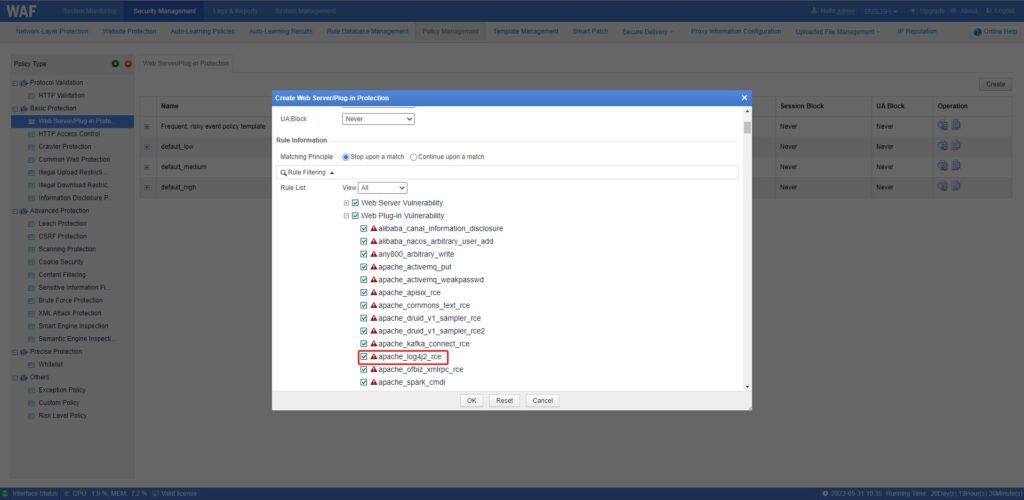
Task: Click the Advanced Protection folder icon
Action: pos(24,211)
